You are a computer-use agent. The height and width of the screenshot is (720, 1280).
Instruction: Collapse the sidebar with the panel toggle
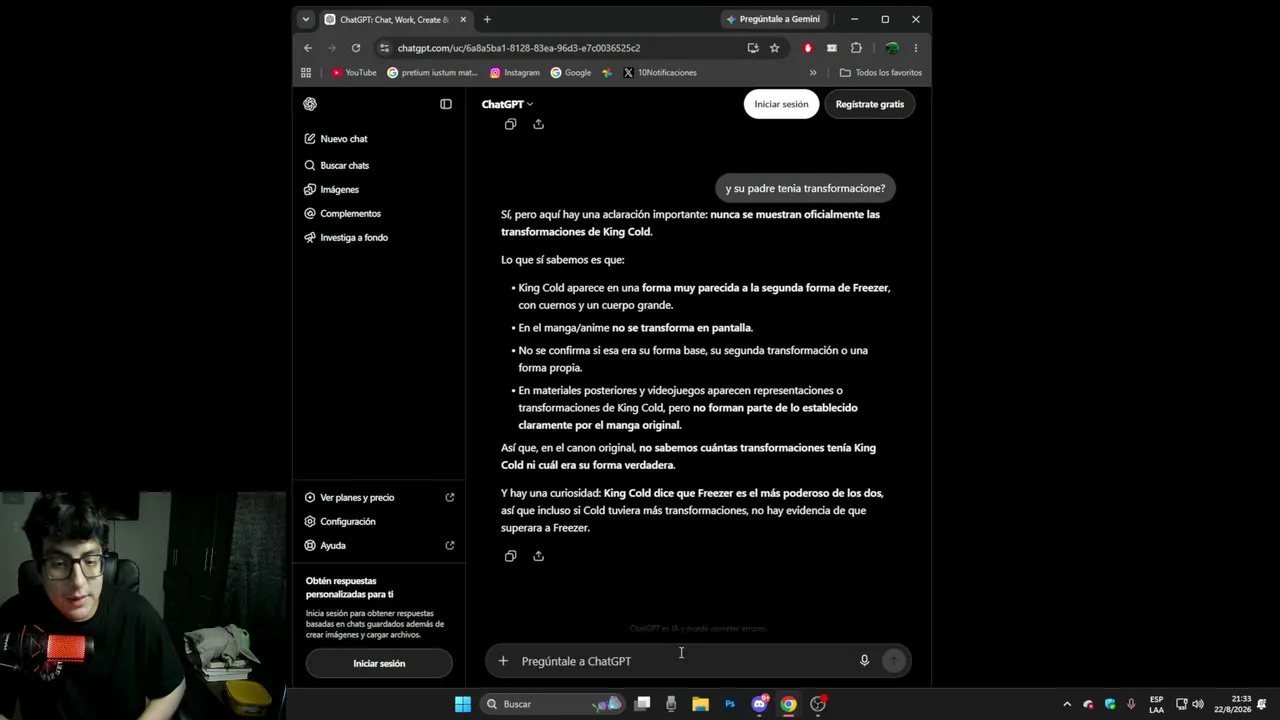tap(446, 104)
